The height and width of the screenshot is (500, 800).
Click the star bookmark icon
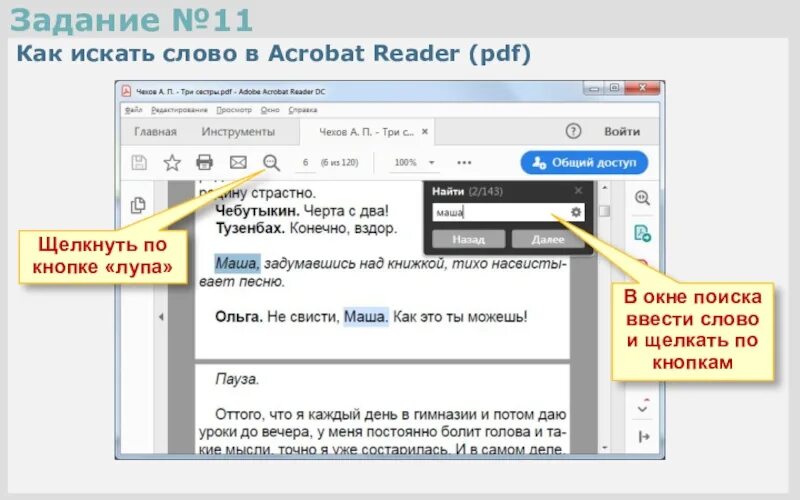(x=172, y=162)
